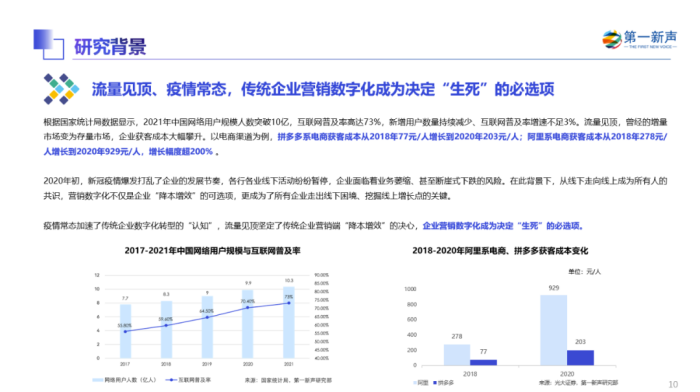This screenshot has width=700, height=392.
Task: Click the 1000 y-axis label in cost chart
Action: (x=410, y=289)
